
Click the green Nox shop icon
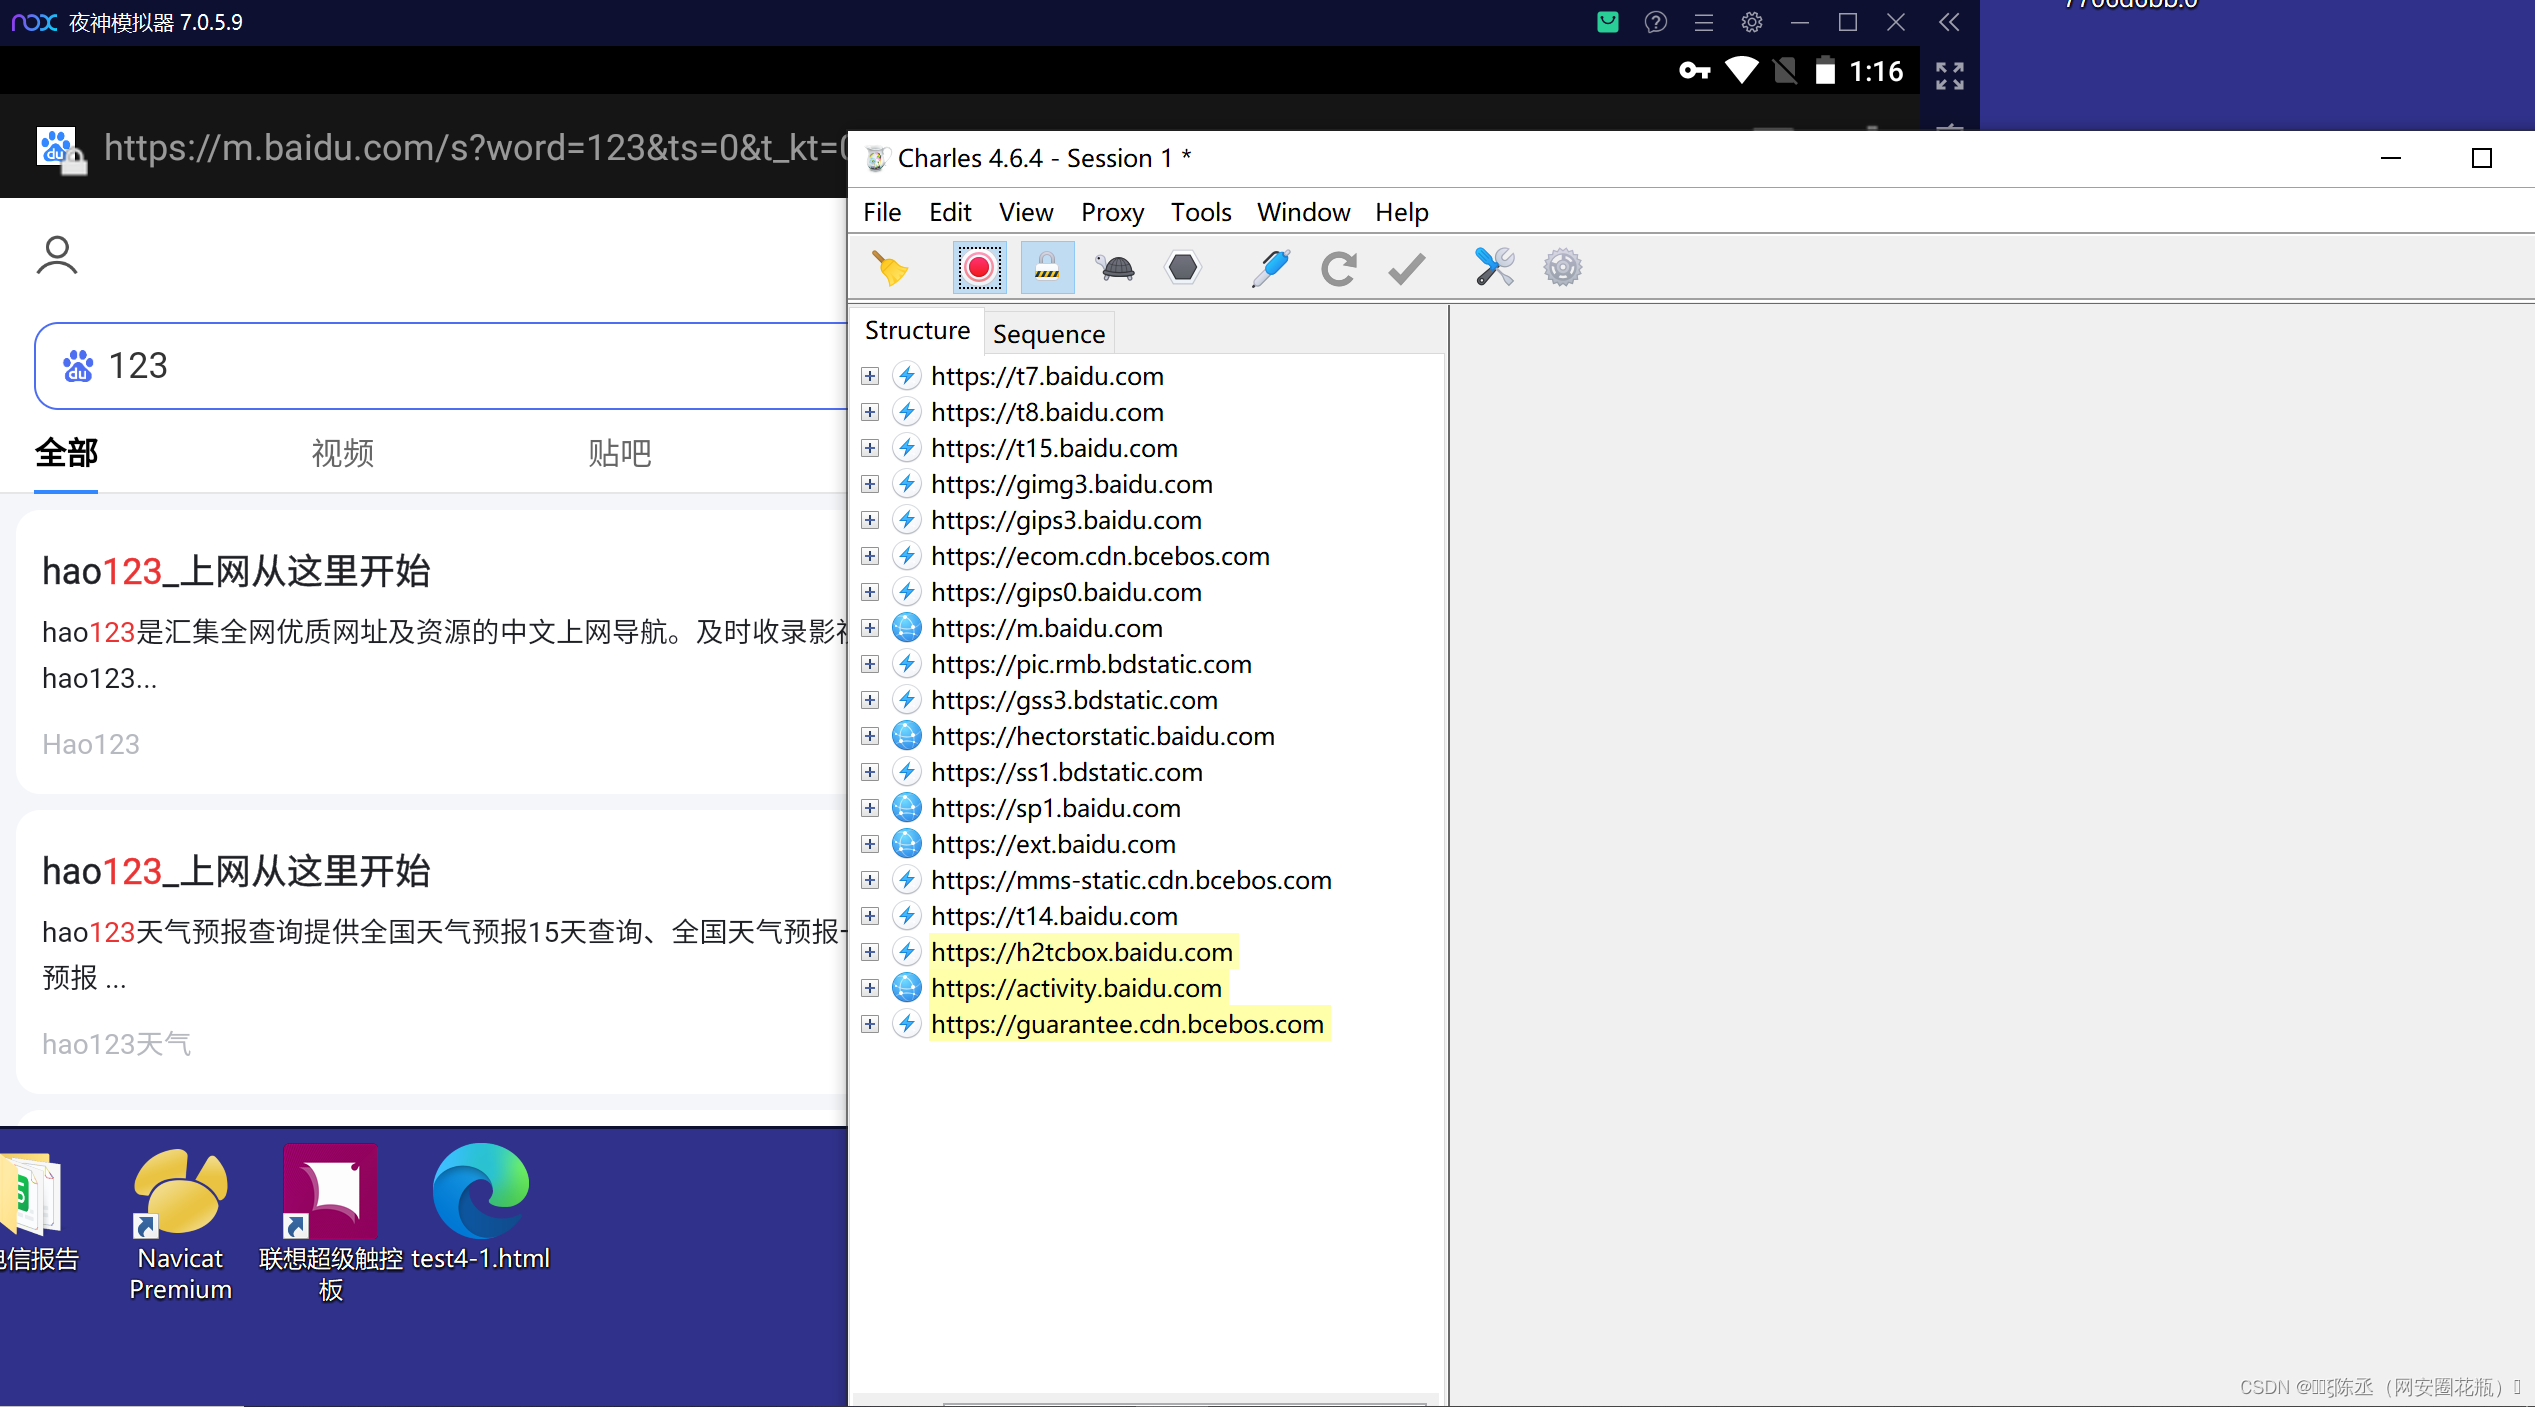[x=1608, y=22]
